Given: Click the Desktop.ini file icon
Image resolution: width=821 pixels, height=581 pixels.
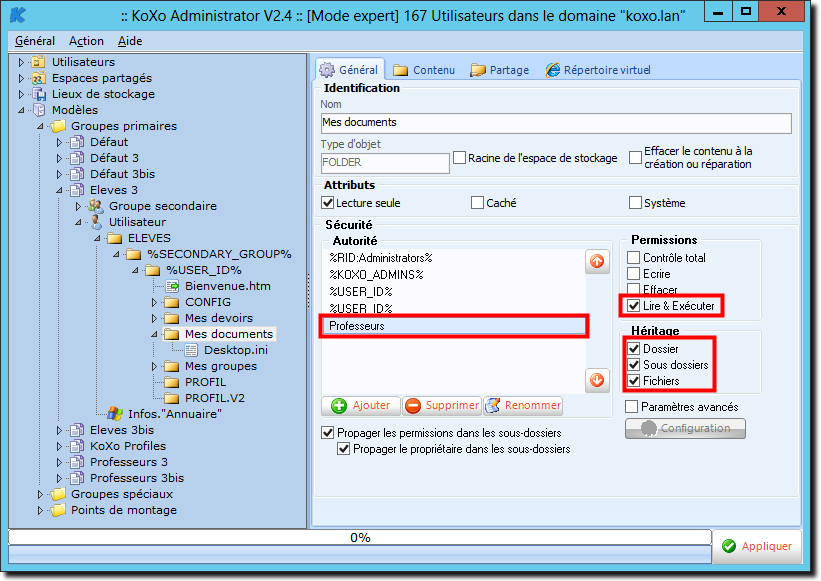Looking at the screenshot, I should [x=191, y=350].
